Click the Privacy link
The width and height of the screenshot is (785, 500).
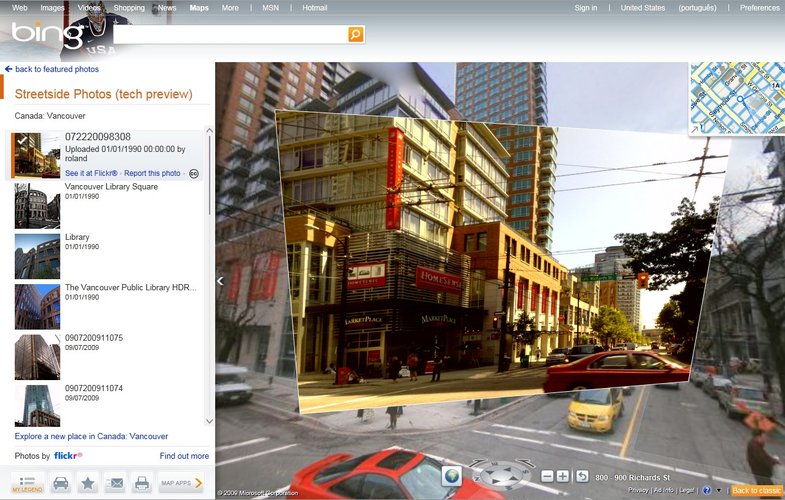(638, 490)
